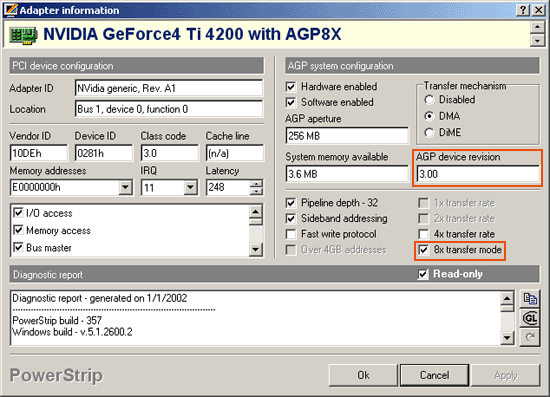Decrease Latency value with down arrow
550x397 pixels.
pyautogui.click(x=256, y=191)
